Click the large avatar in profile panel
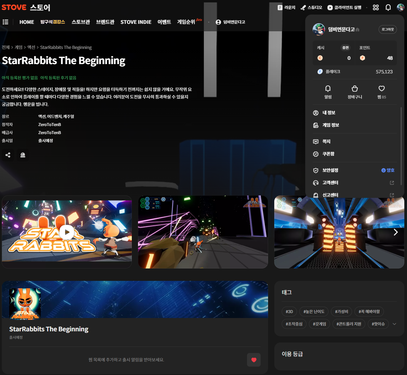This screenshot has height=375, width=407. tap(319, 29)
